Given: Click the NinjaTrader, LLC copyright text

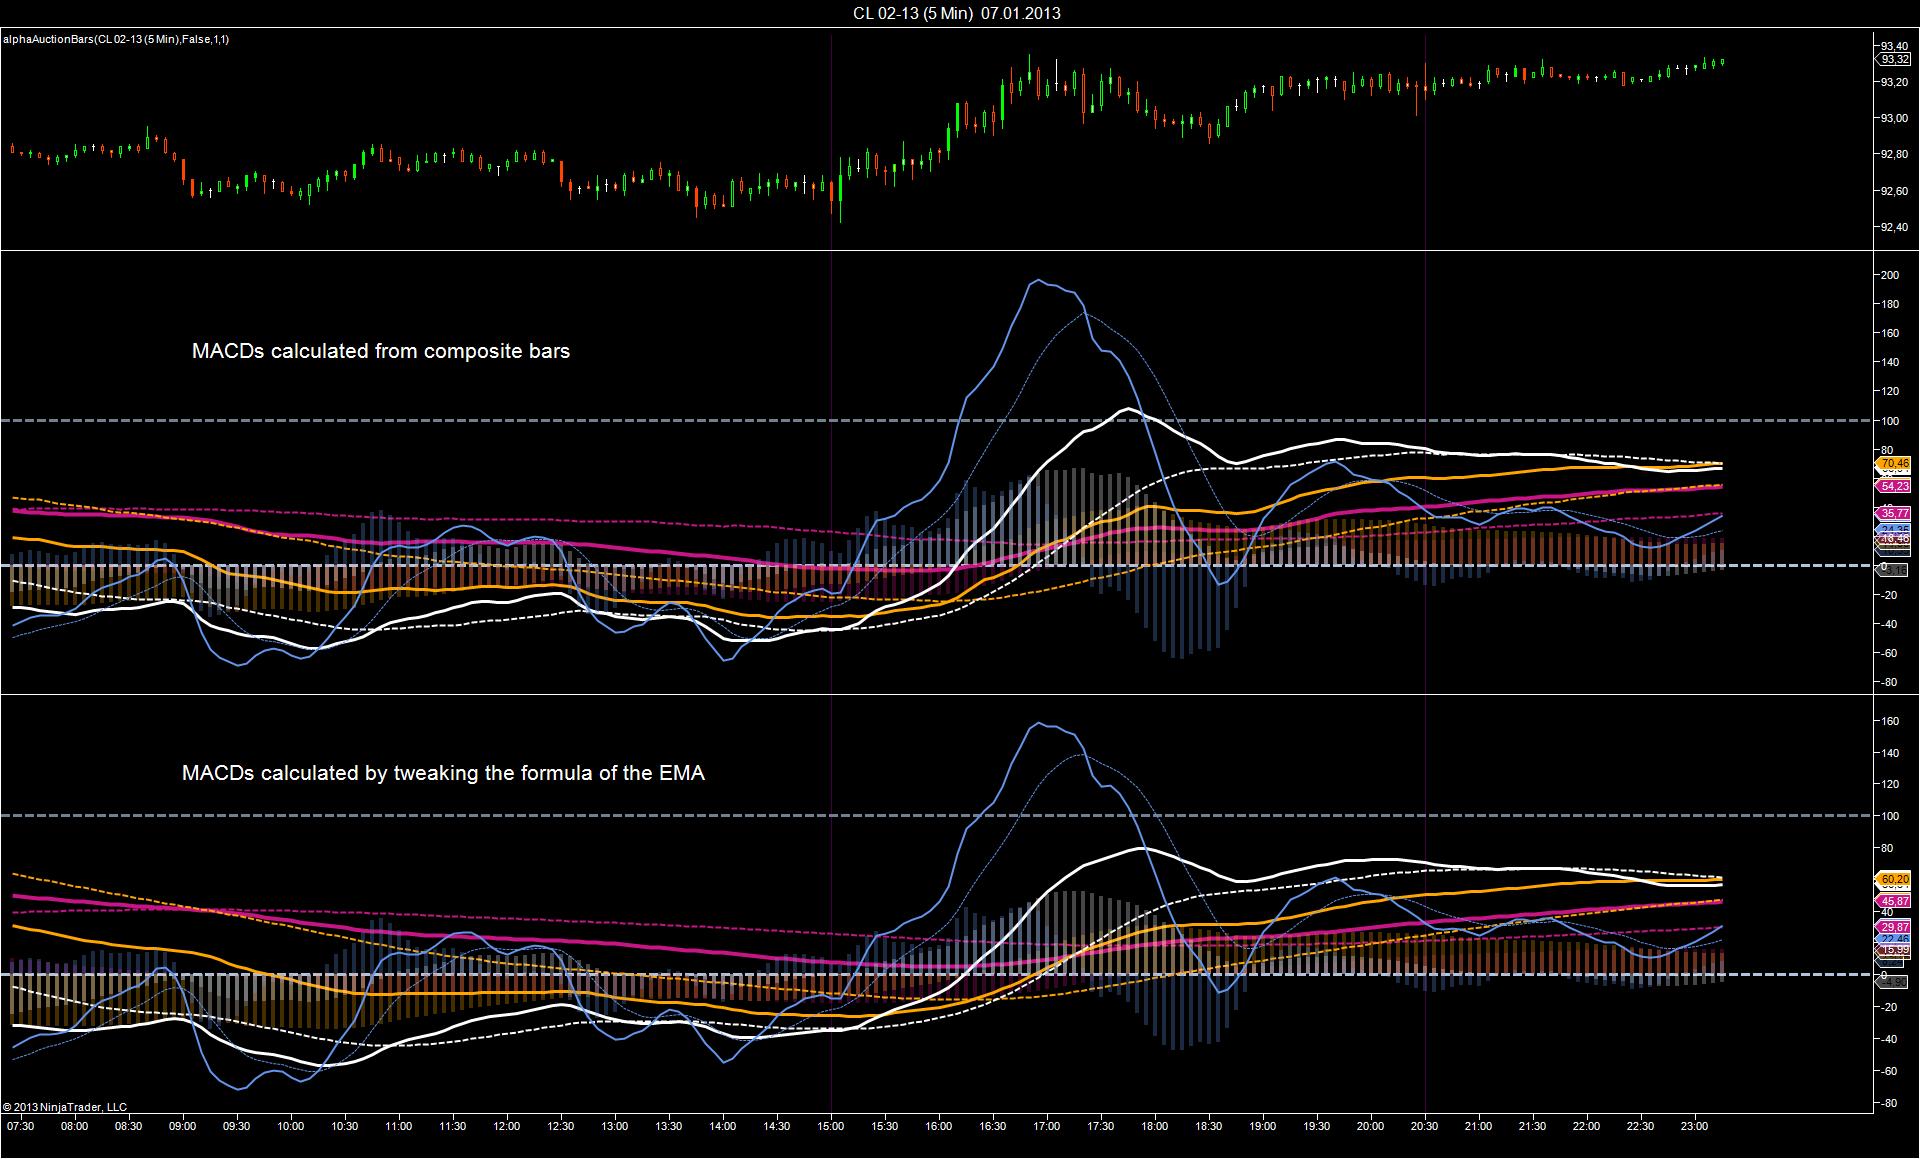Looking at the screenshot, I should (65, 1107).
